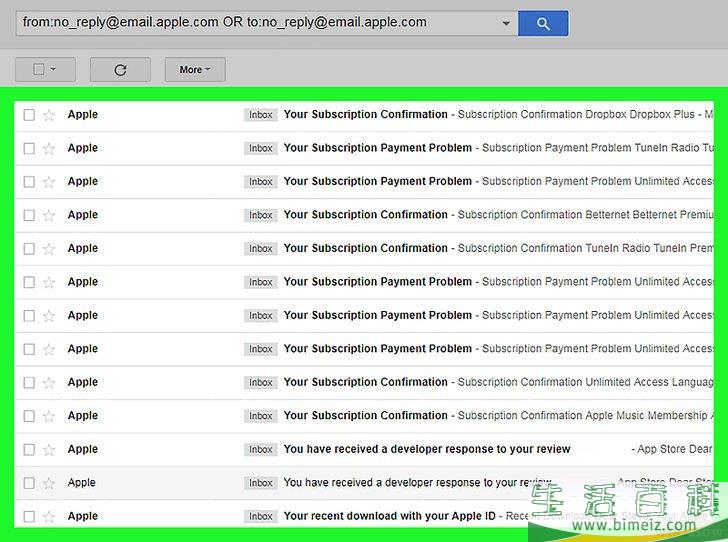Viewport: 728px width, 542px height.
Task: Star the Unlimited Access Language confirmation email
Action: [49, 382]
